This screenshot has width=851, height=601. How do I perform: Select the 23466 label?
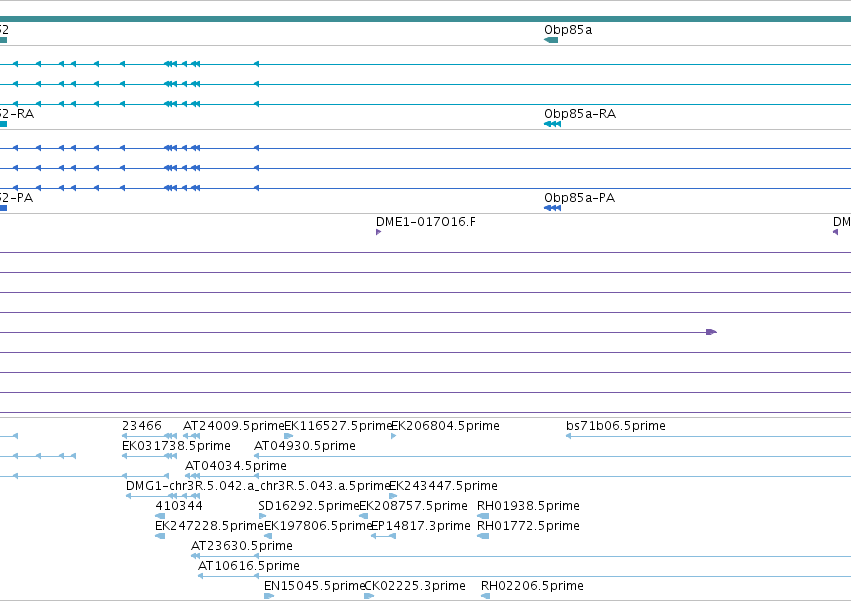coord(142,426)
